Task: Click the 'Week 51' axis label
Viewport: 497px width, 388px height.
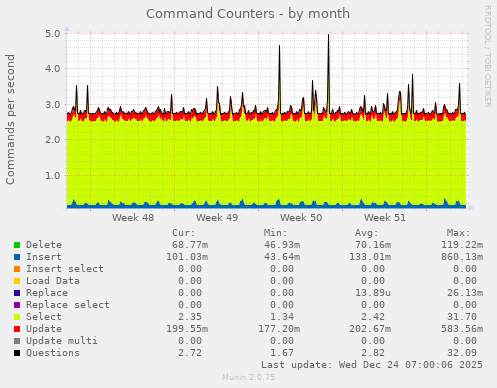Action: click(385, 218)
